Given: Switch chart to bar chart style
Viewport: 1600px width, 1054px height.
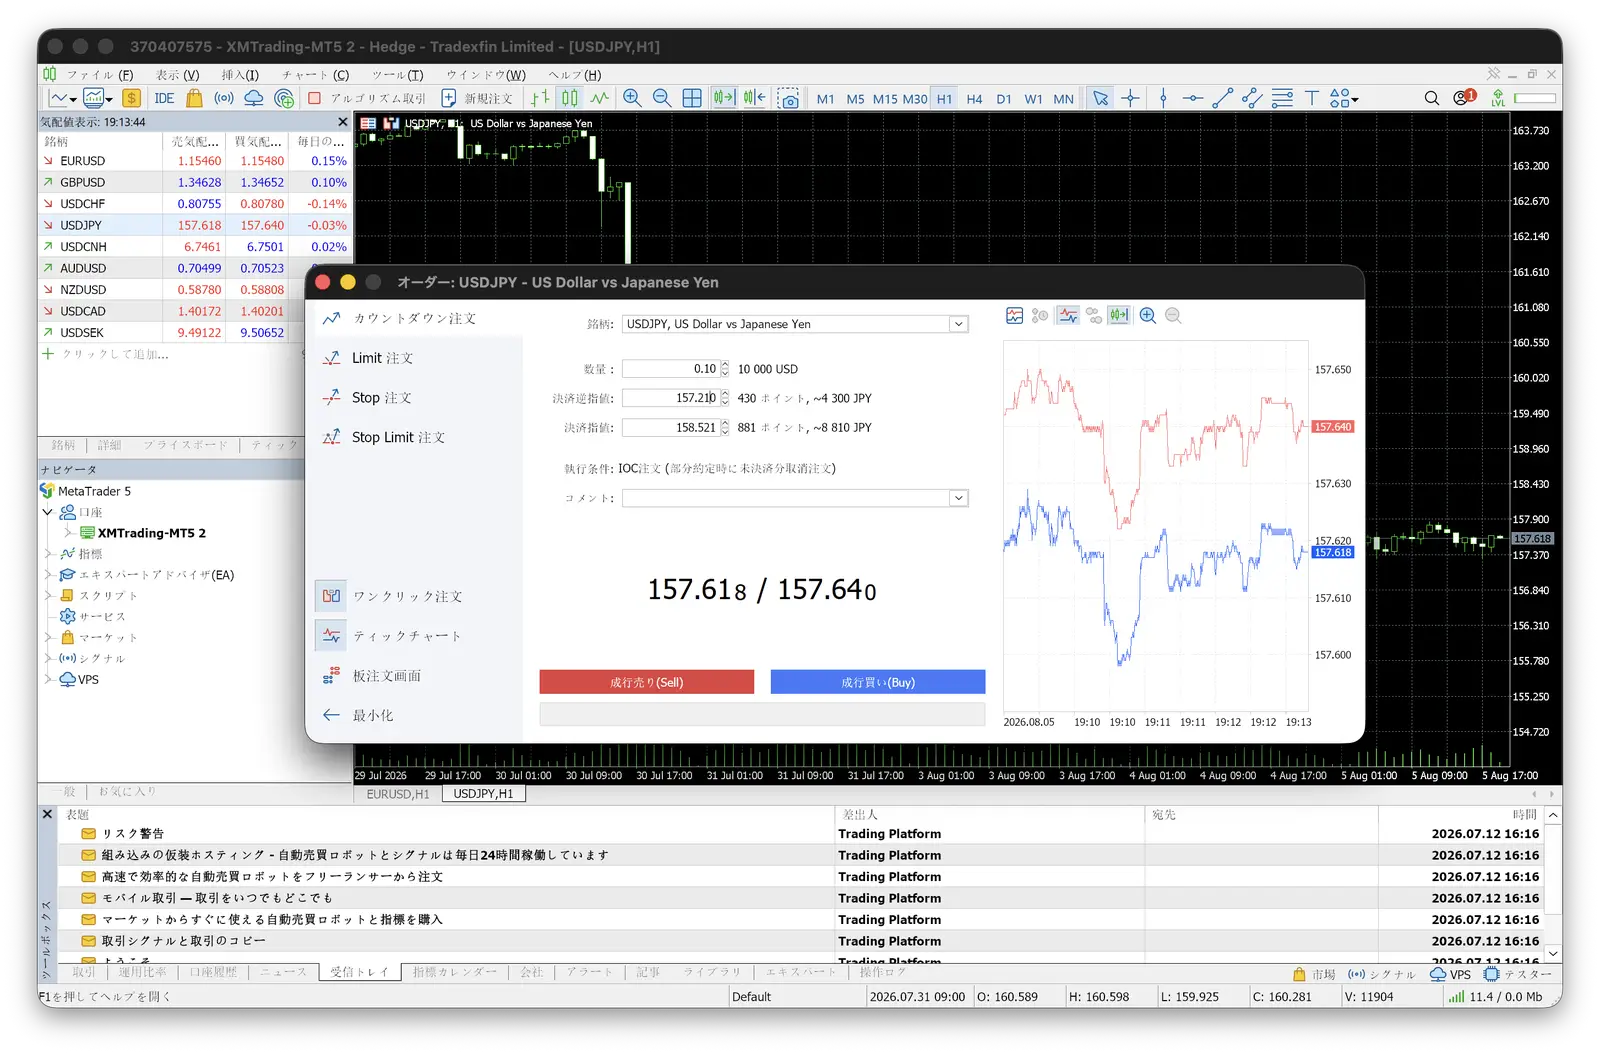Looking at the screenshot, I should tap(540, 98).
